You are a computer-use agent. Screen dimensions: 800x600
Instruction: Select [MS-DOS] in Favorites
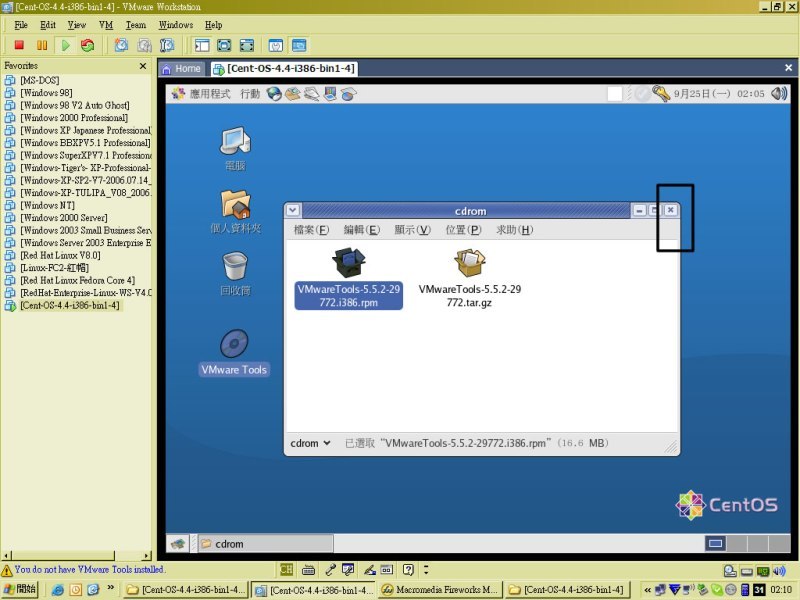click(x=40, y=80)
